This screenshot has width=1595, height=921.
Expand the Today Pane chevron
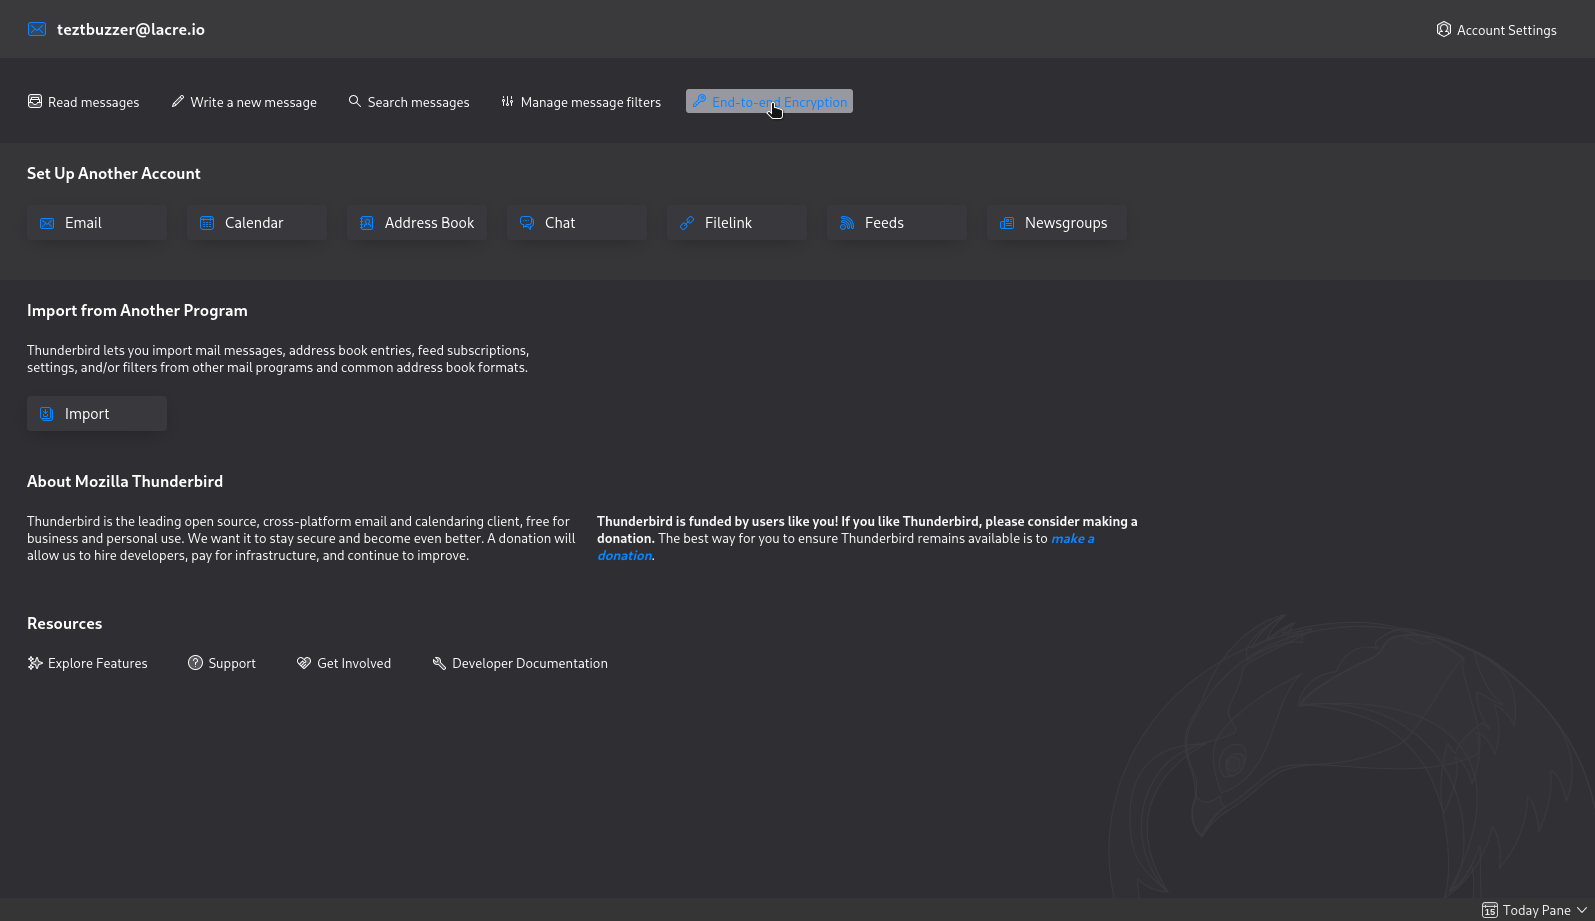pyautogui.click(x=1582, y=910)
